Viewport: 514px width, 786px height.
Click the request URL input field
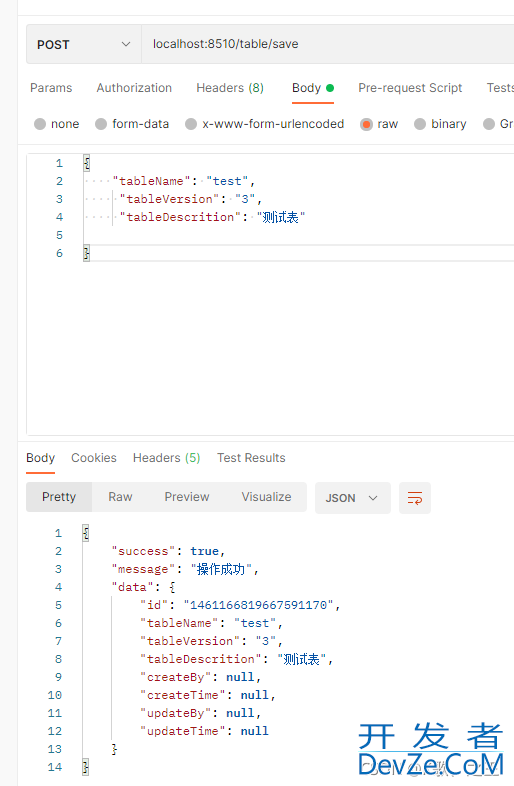(x=328, y=45)
